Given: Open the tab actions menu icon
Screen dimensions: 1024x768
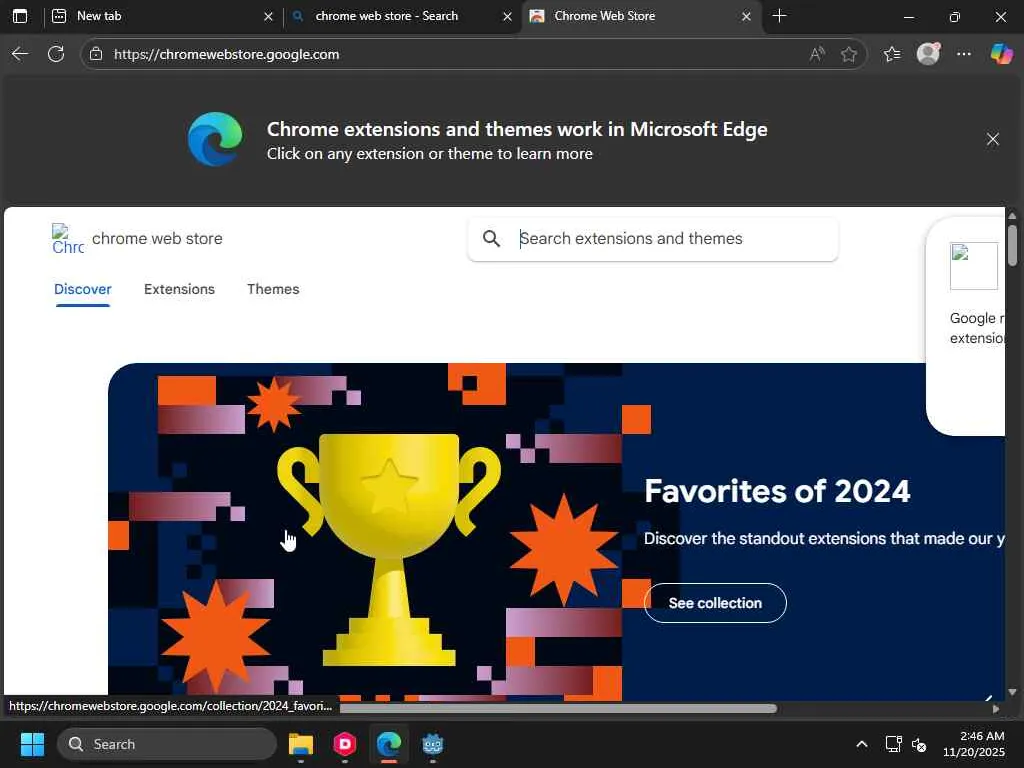Looking at the screenshot, I should (20, 16).
